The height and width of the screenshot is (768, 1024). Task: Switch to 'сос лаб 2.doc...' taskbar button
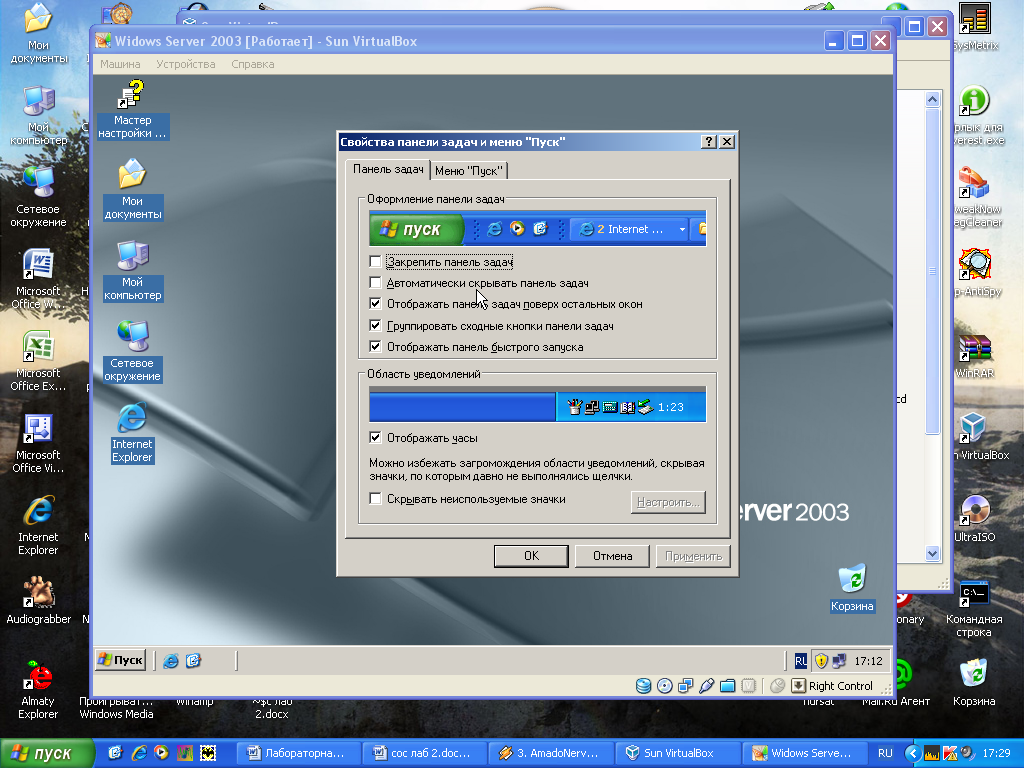coord(424,753)
